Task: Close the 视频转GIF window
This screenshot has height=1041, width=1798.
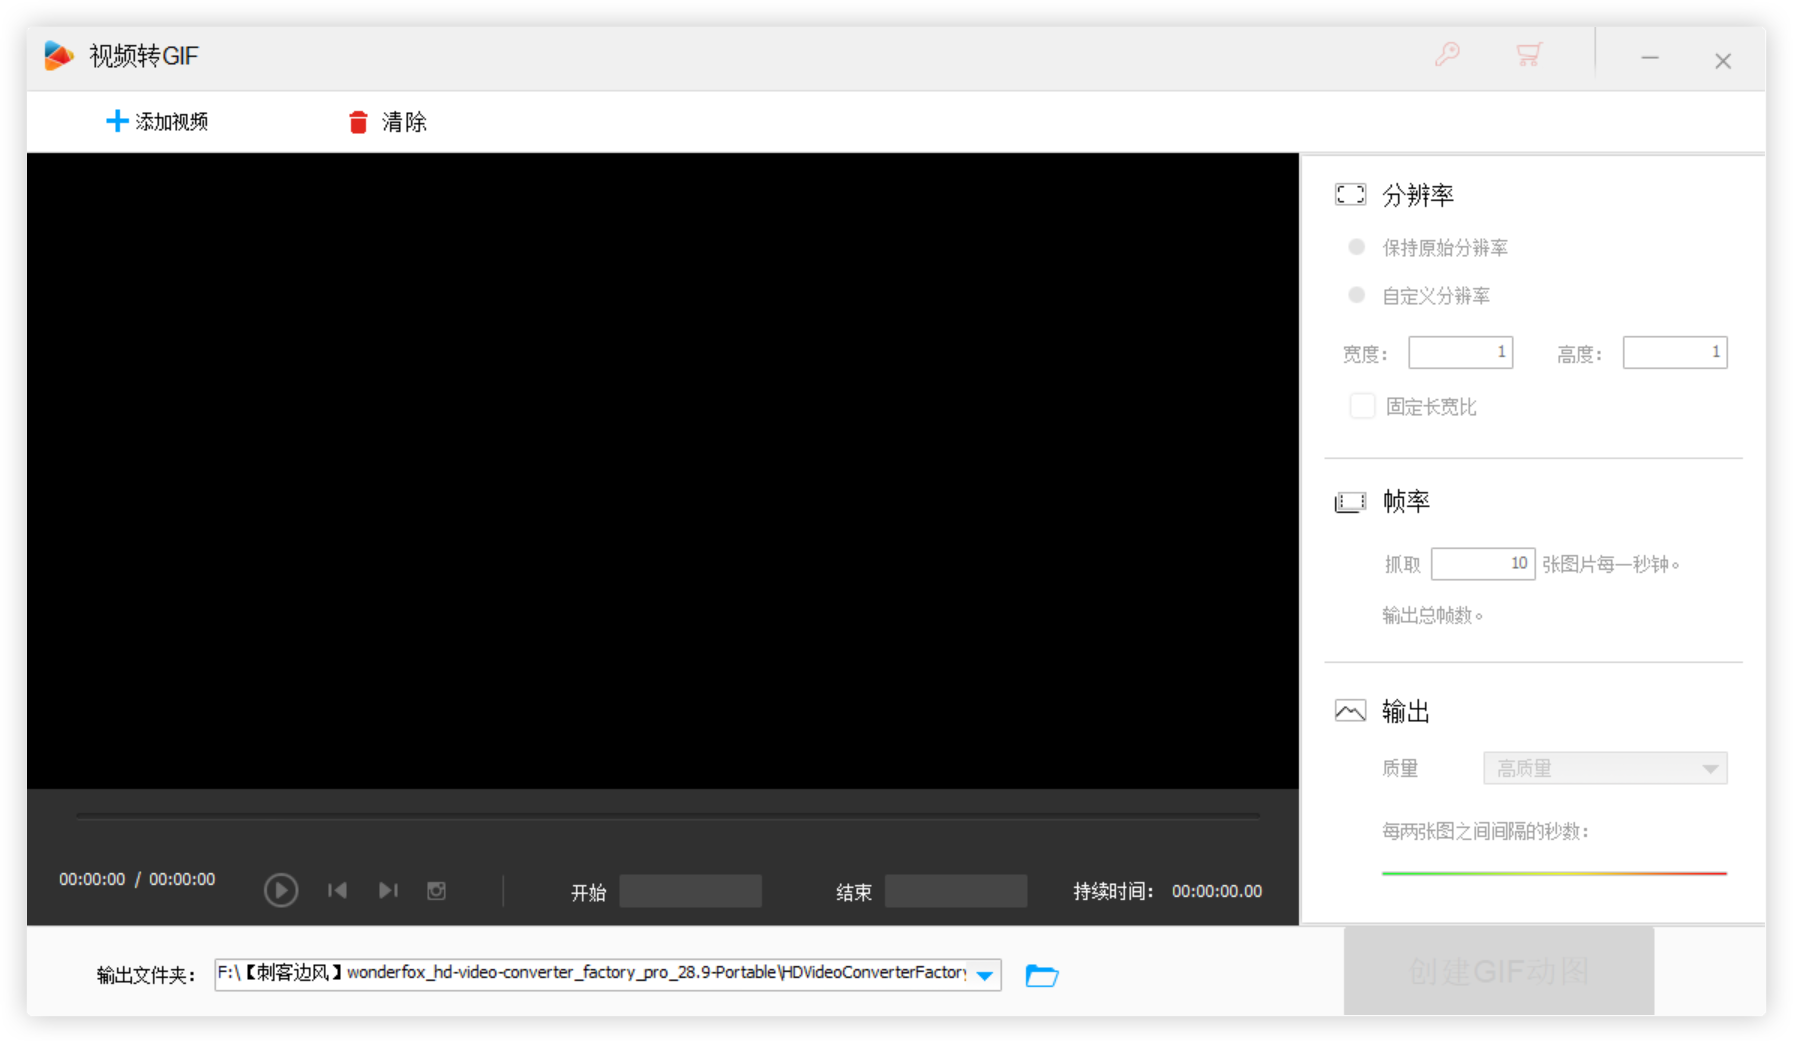Action: (x=1723, y=61)
